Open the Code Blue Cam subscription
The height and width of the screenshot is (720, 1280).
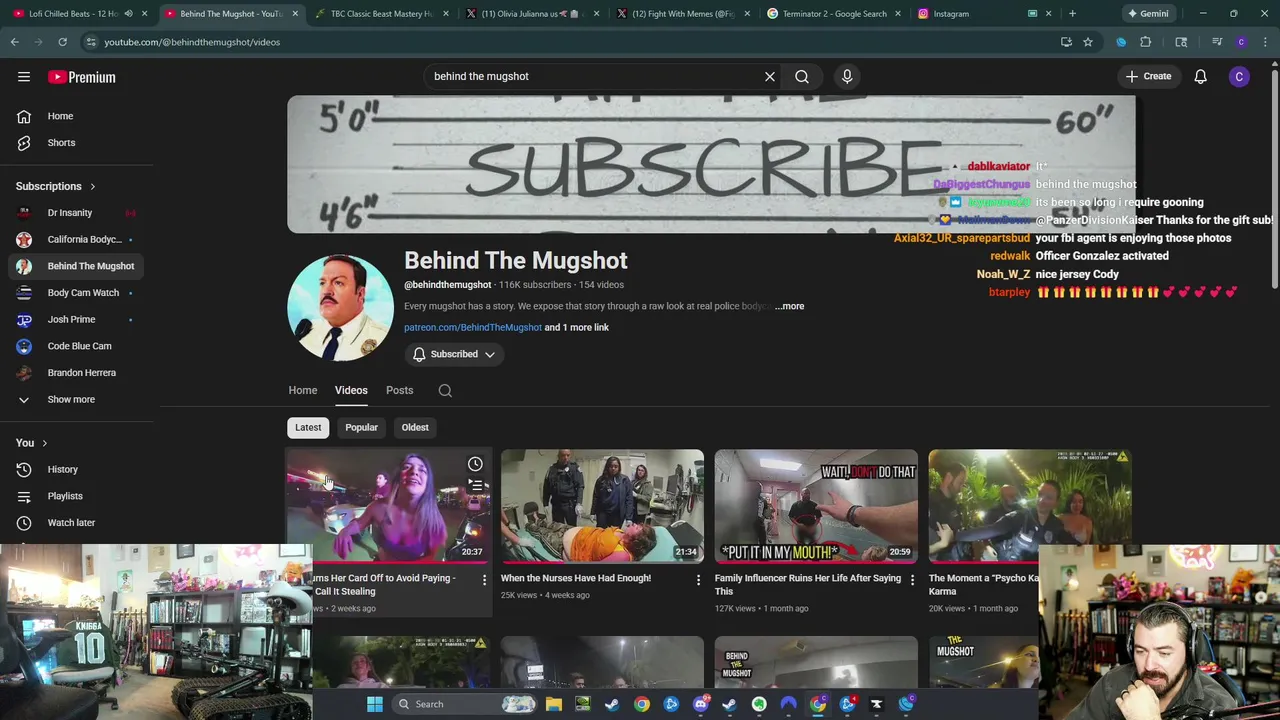tap(78, 346)
